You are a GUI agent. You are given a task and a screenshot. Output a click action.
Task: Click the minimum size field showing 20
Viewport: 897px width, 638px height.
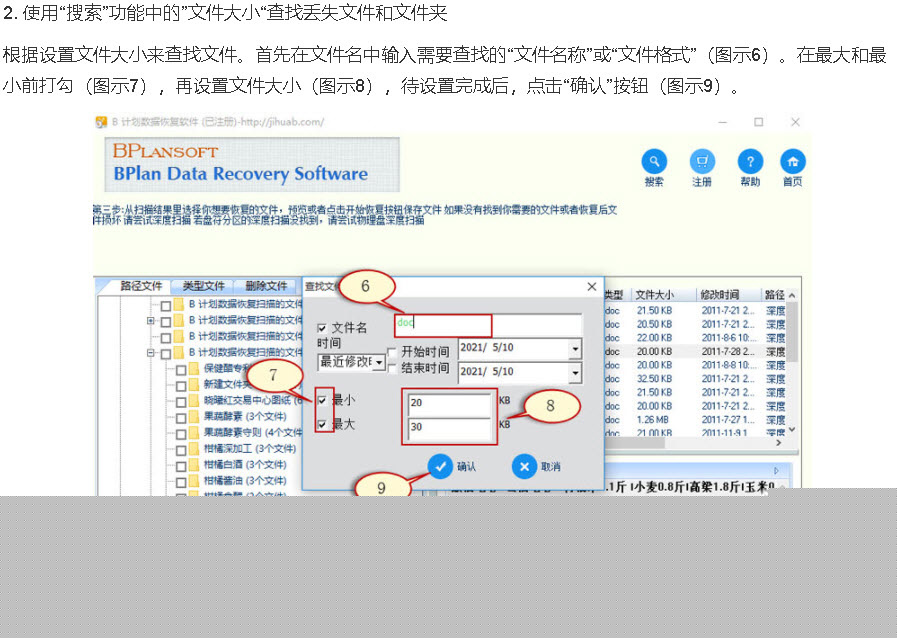coord(450,403)
